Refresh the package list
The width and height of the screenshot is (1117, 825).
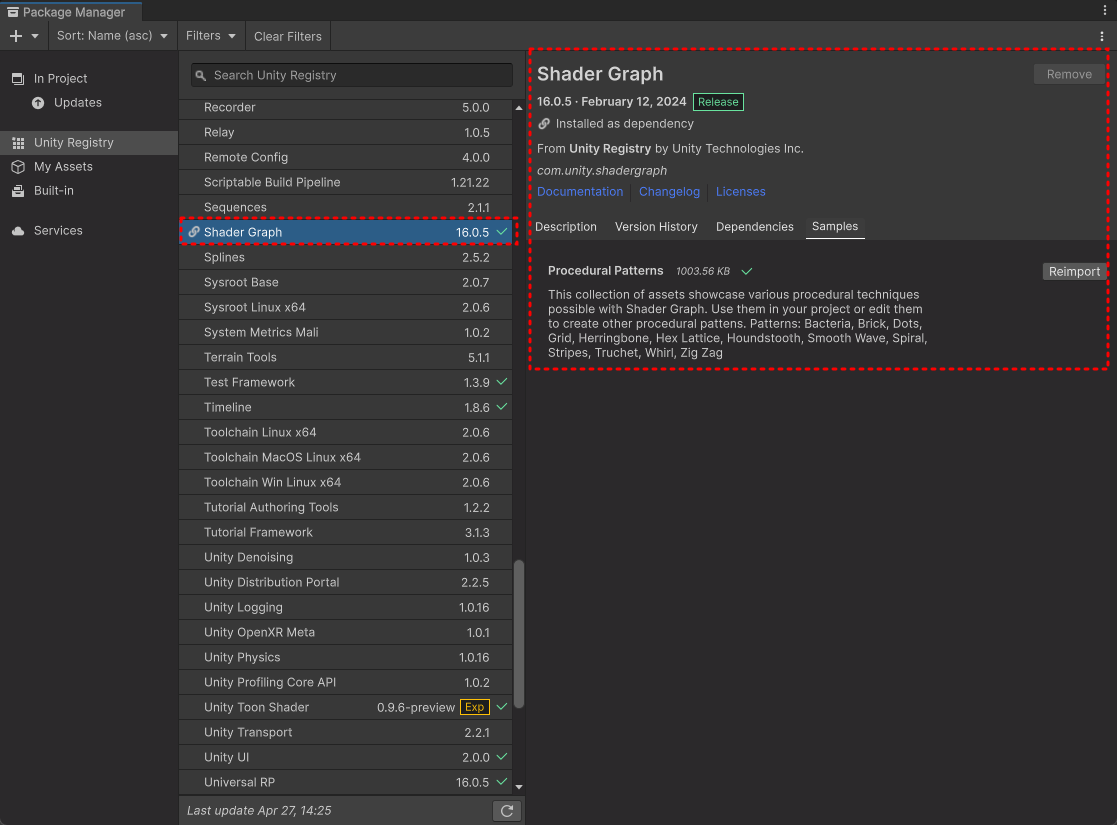[x=507, y=811]
